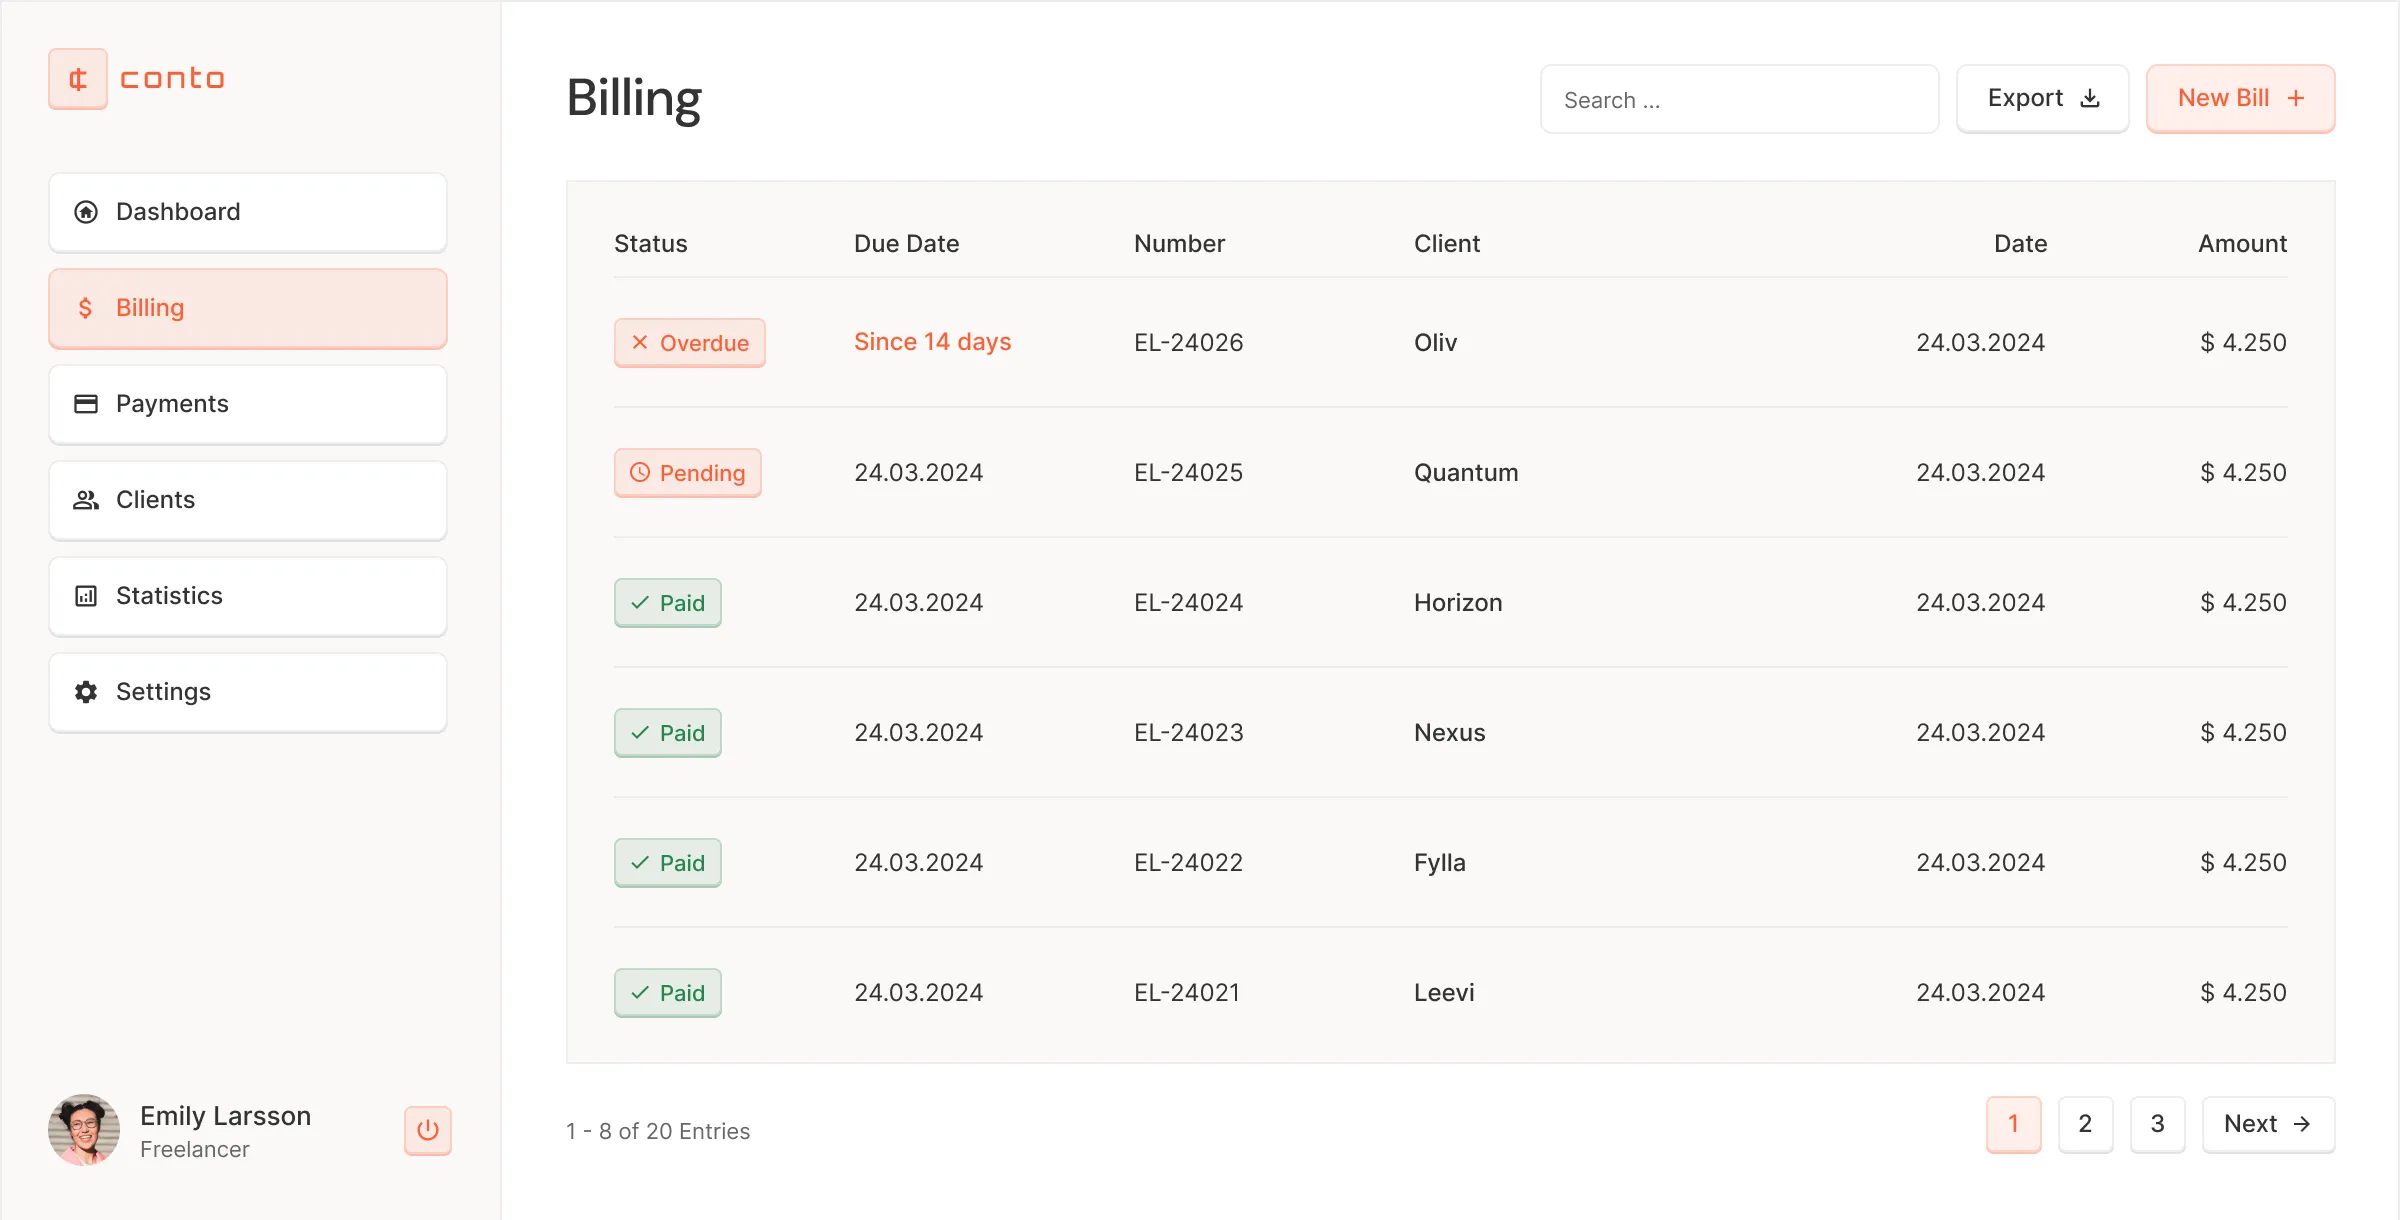This screenshot has width=2400, height=1220.
Task: Click the Payments card icon
Action: tap(86, 404)
